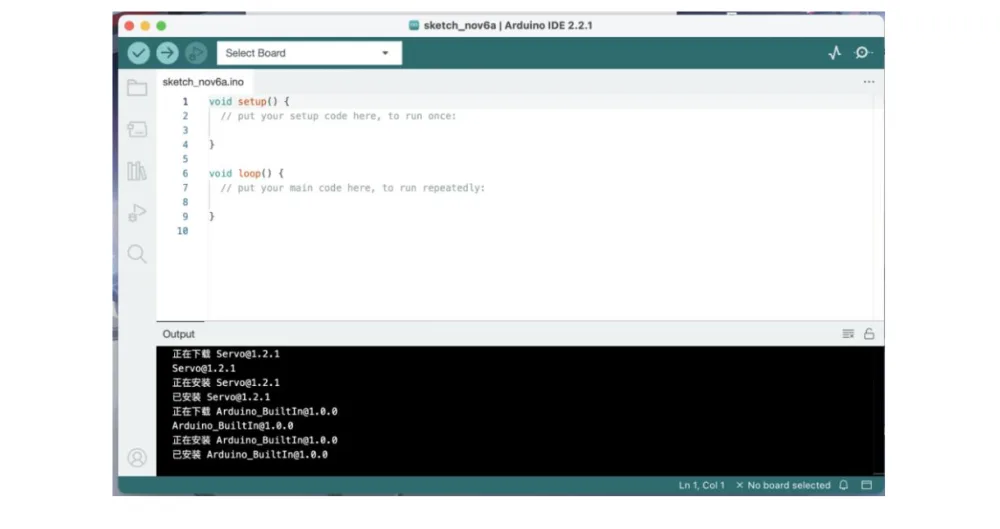Open the Sketchbook folder panel
The width and height of the screenshot is (1000, 529).
[x=136, y=87]
